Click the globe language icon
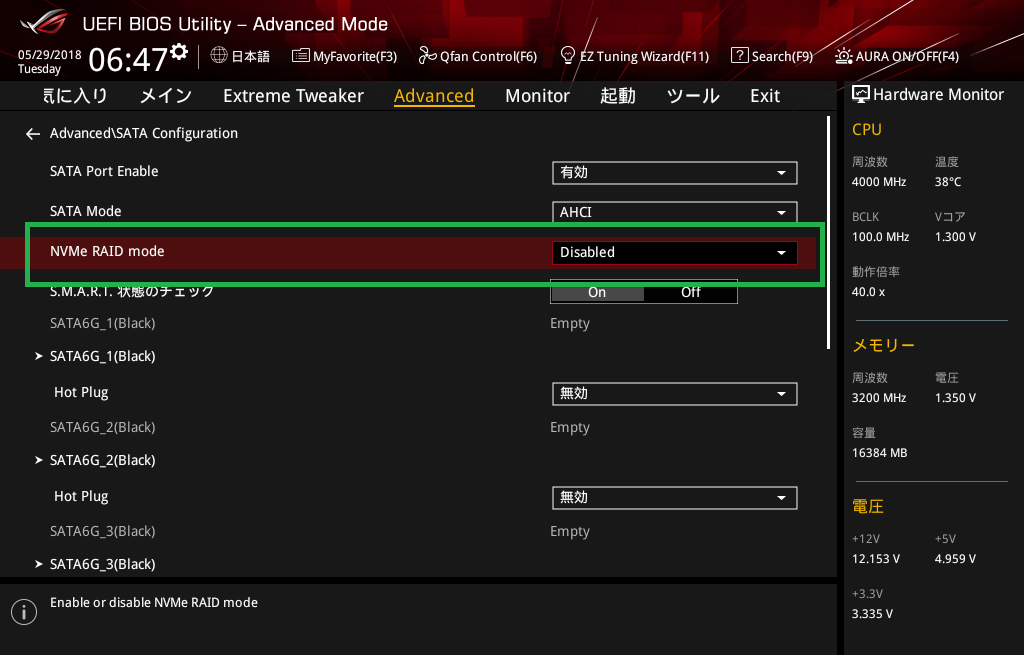Viewport: 1024px width, 655px height. (x=219, y=56)
